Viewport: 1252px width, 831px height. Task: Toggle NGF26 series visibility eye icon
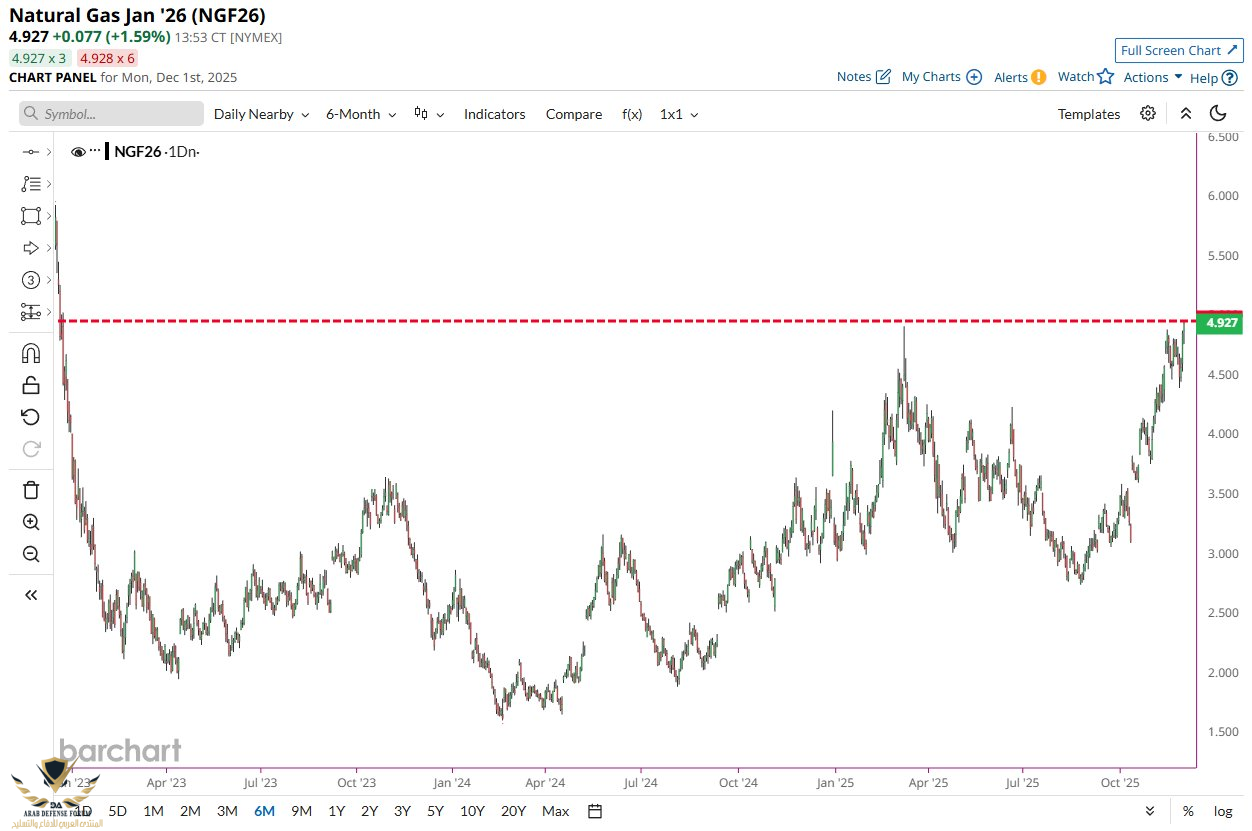(x=78, y=152)
